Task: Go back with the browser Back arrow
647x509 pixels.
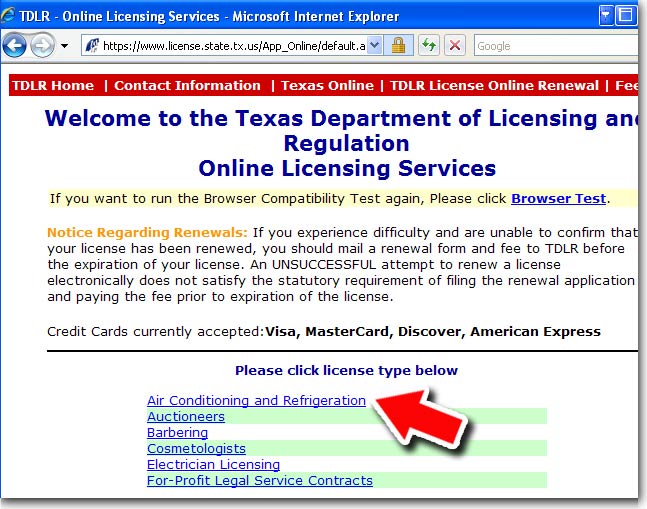Action: coord(14,45)
